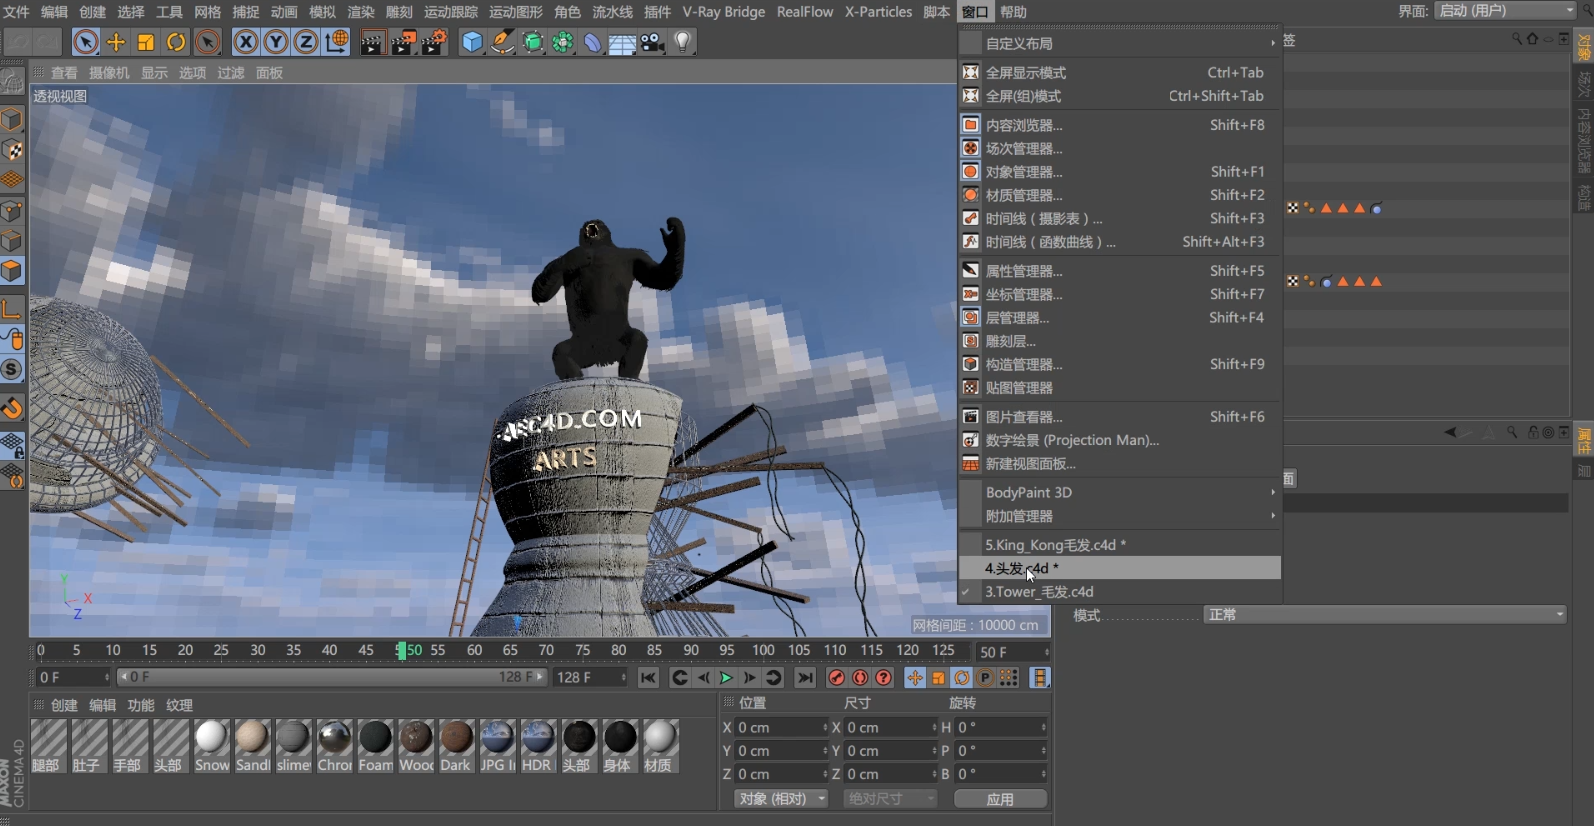This screenshot has width=1594, height=826.
Task: Select the live selection arrow tool
Action: pyautogui.click(x=86, y=42)
